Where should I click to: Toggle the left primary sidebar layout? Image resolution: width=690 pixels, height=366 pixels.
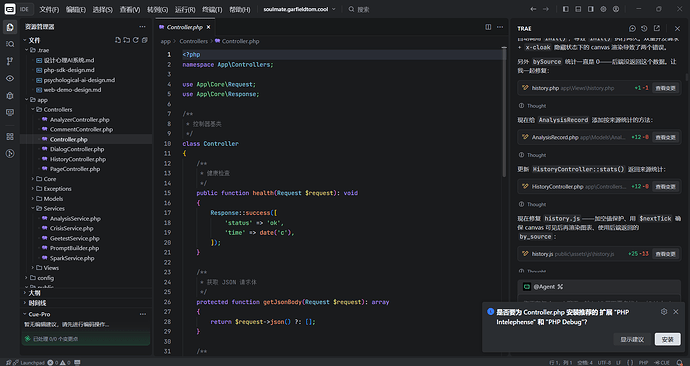[565, 9]
